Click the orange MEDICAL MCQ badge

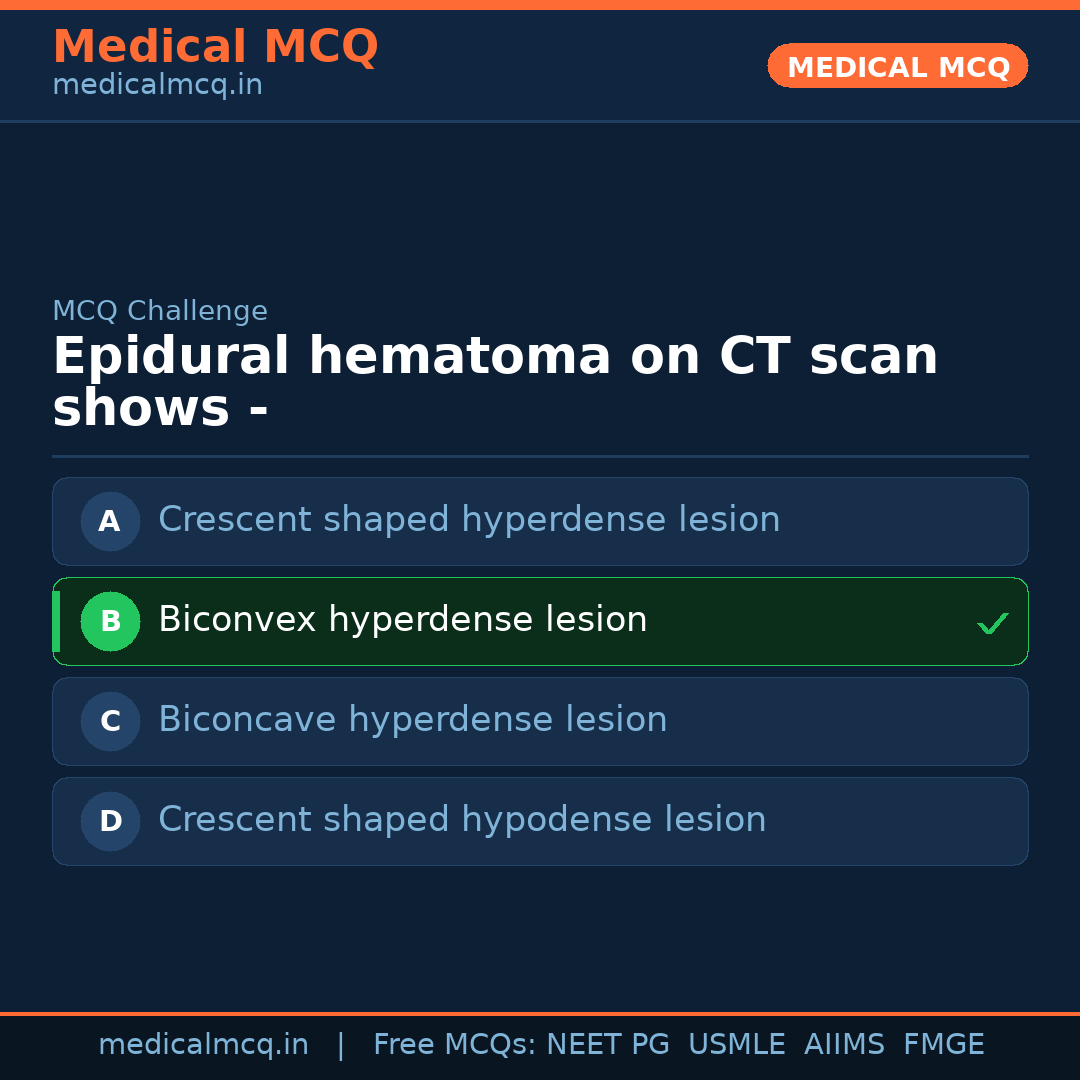click(x=898, y=66)
